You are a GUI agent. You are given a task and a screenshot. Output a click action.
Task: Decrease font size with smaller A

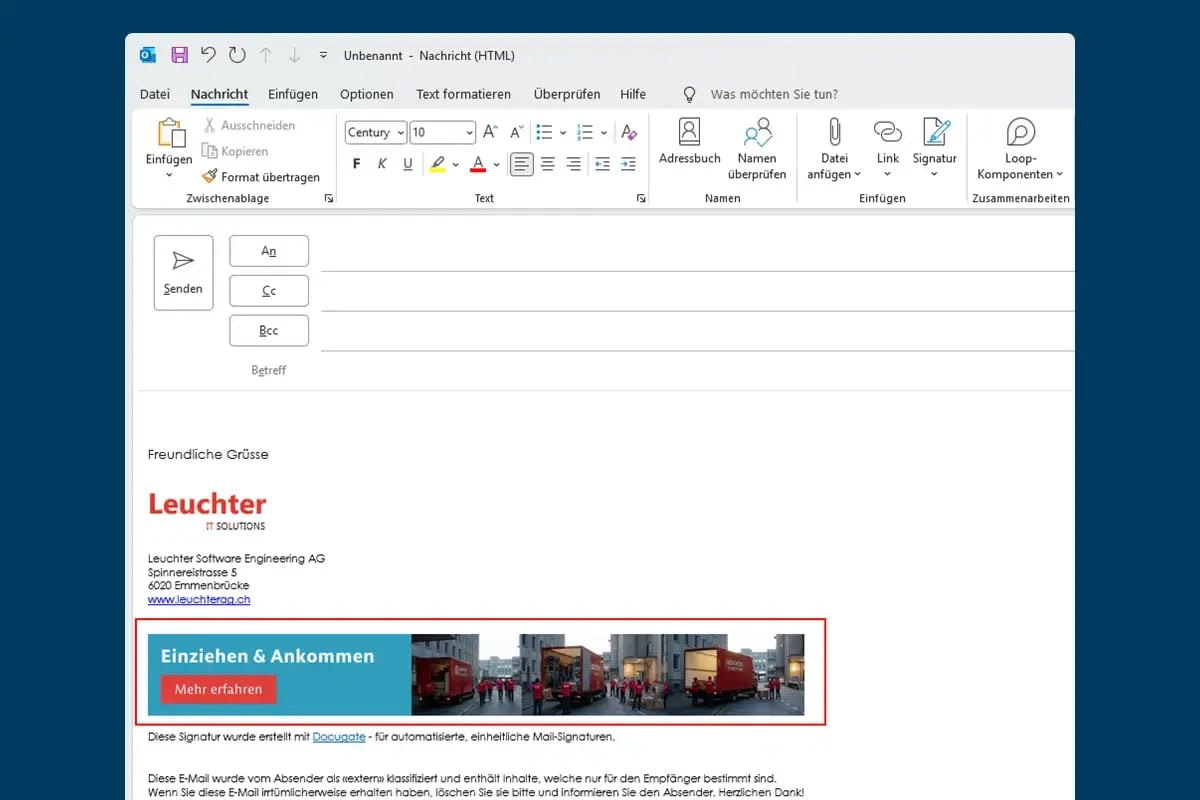(x=517, y=132)
